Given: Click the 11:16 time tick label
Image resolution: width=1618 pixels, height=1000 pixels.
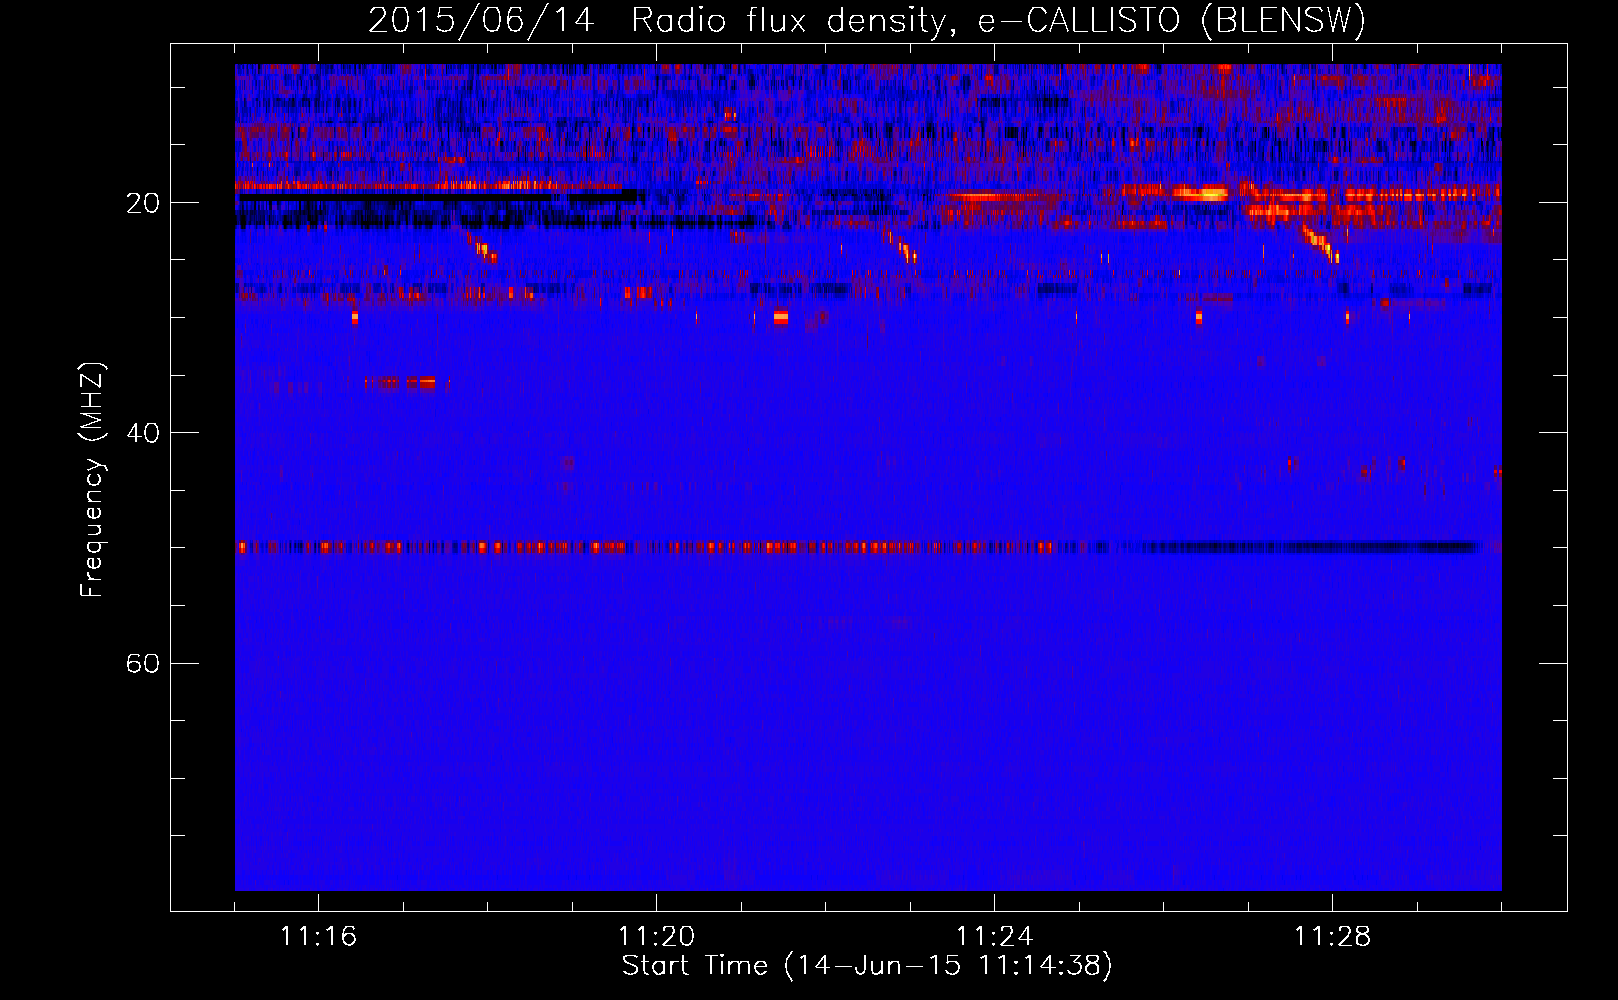Looking at the screenshot, I should click(x=318, y=936).
